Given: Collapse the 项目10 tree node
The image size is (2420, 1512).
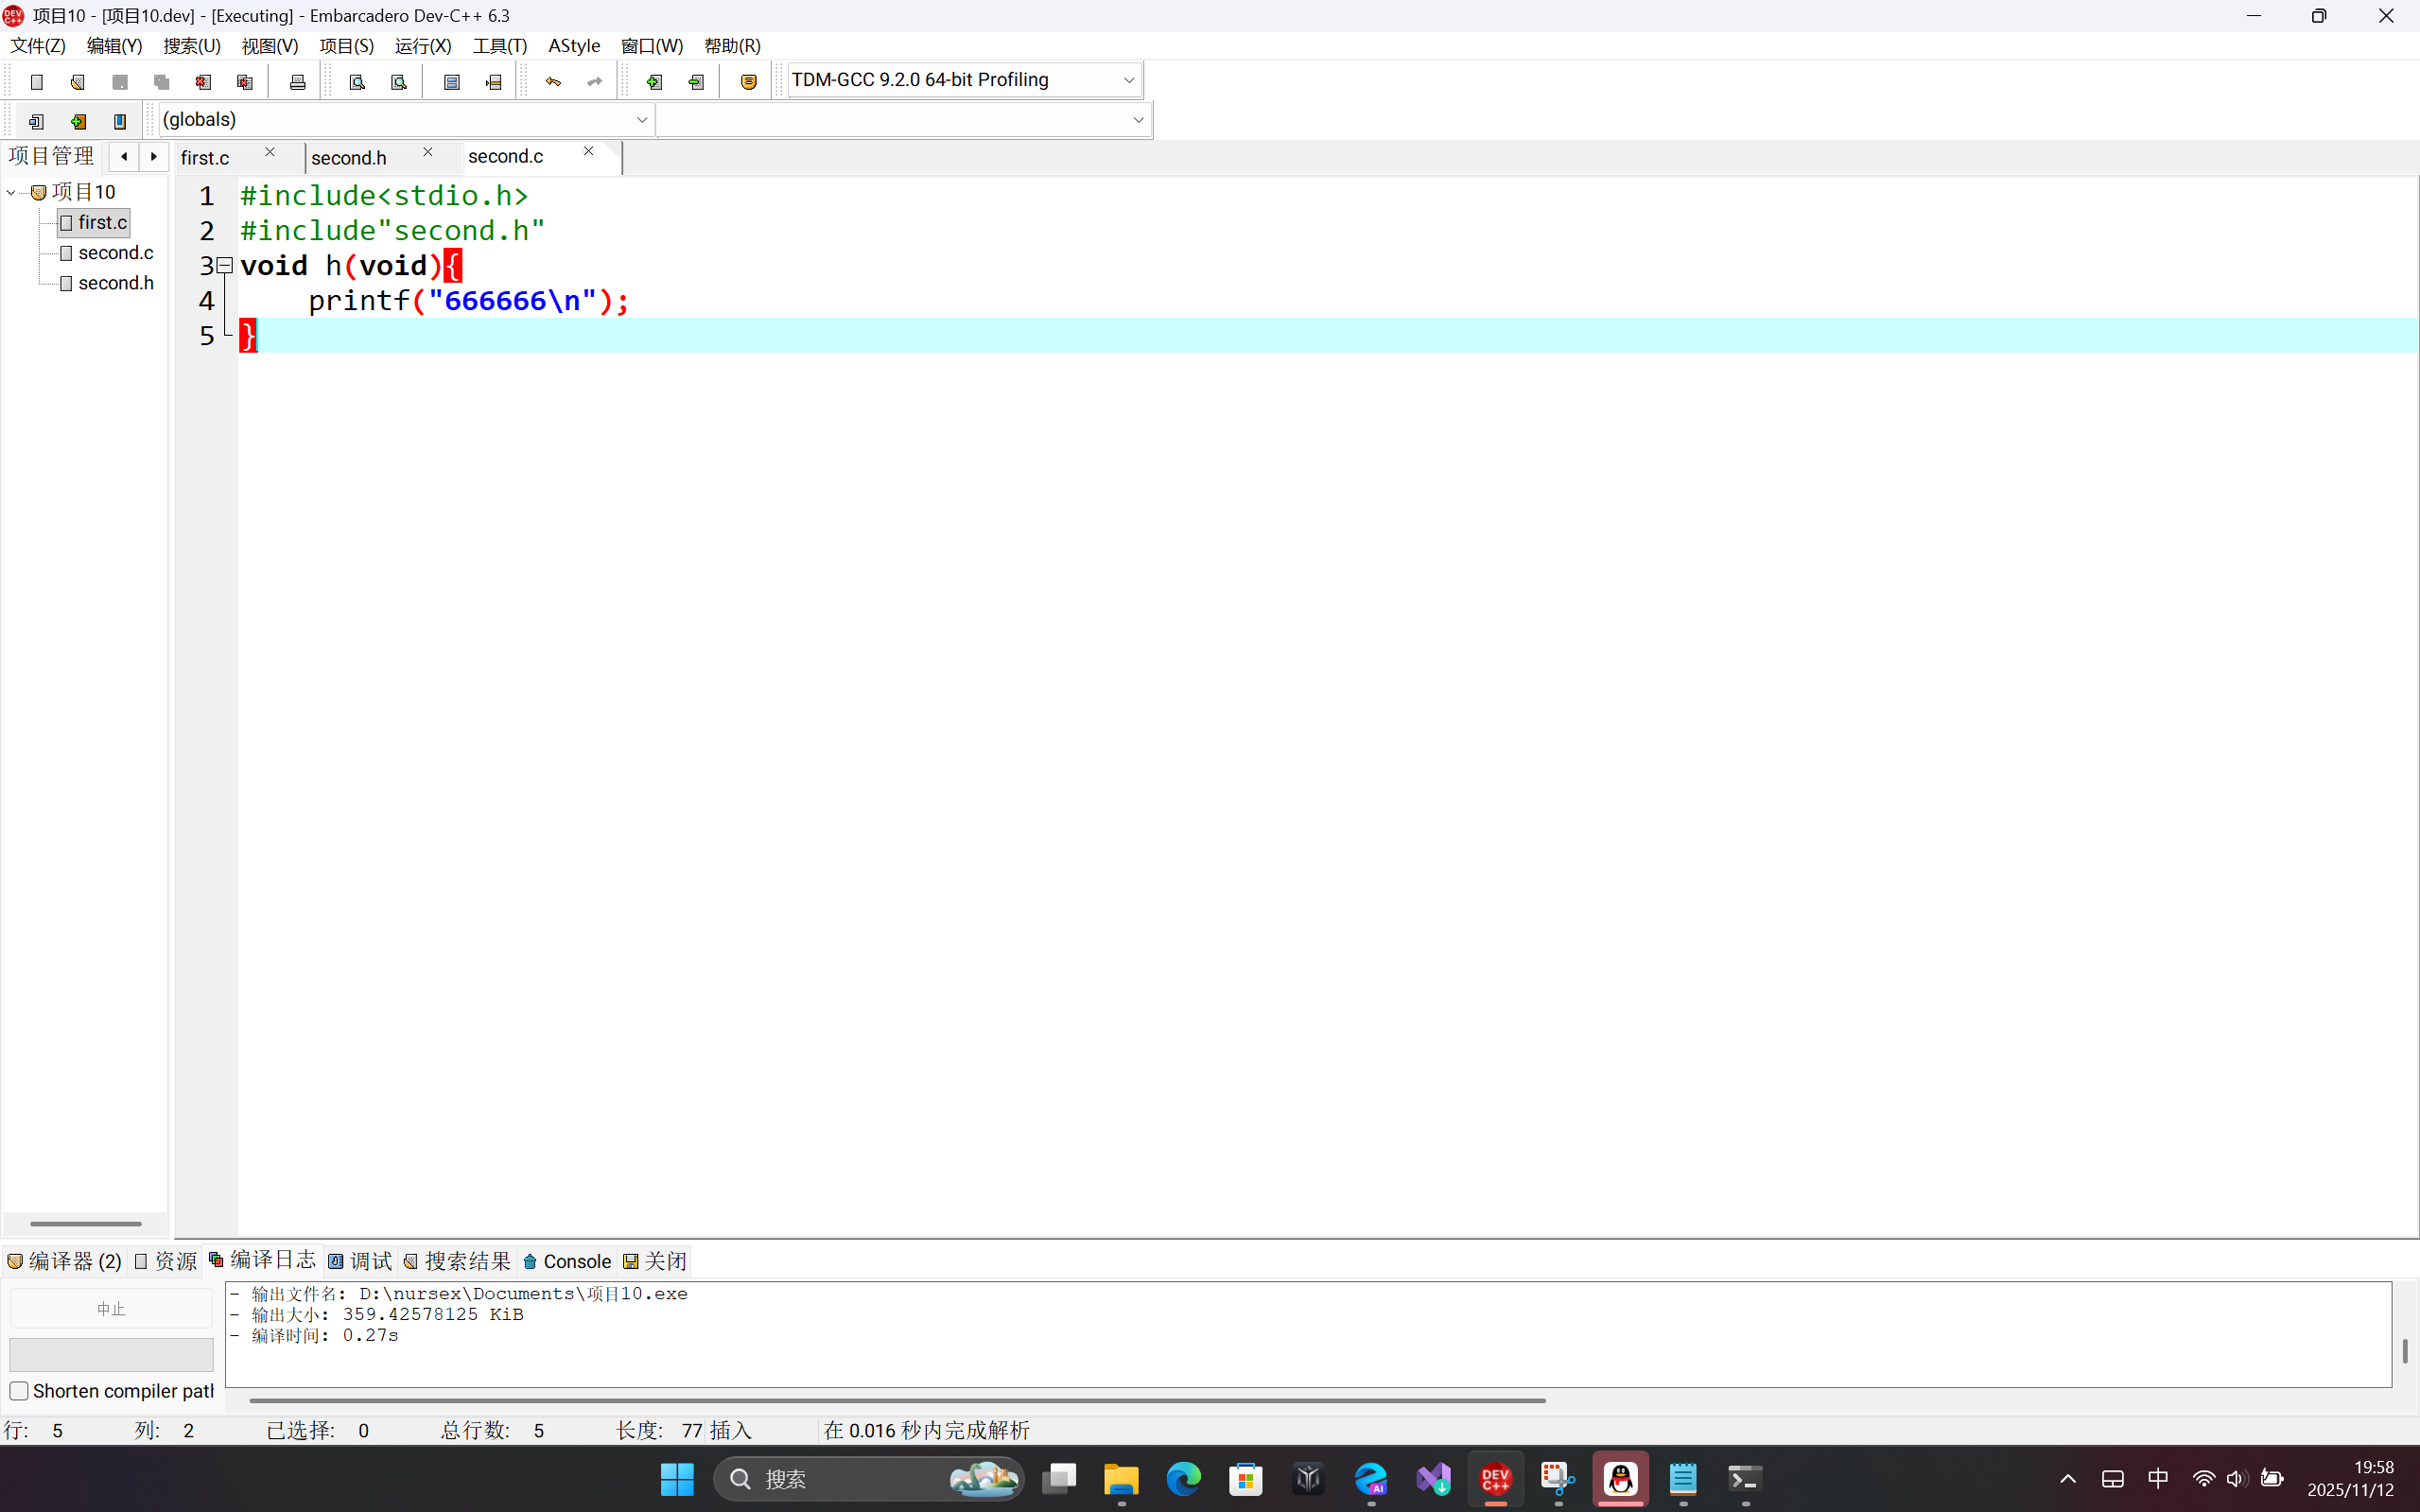Looking at the screenshot, I should (11, 192).
